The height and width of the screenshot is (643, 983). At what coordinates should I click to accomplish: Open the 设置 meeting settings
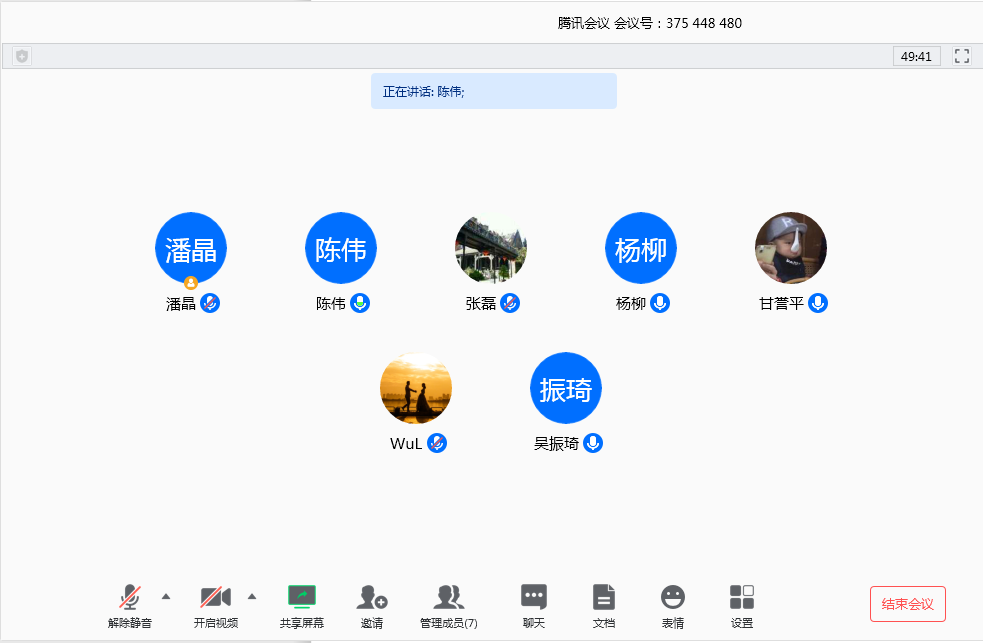(741, 605)
